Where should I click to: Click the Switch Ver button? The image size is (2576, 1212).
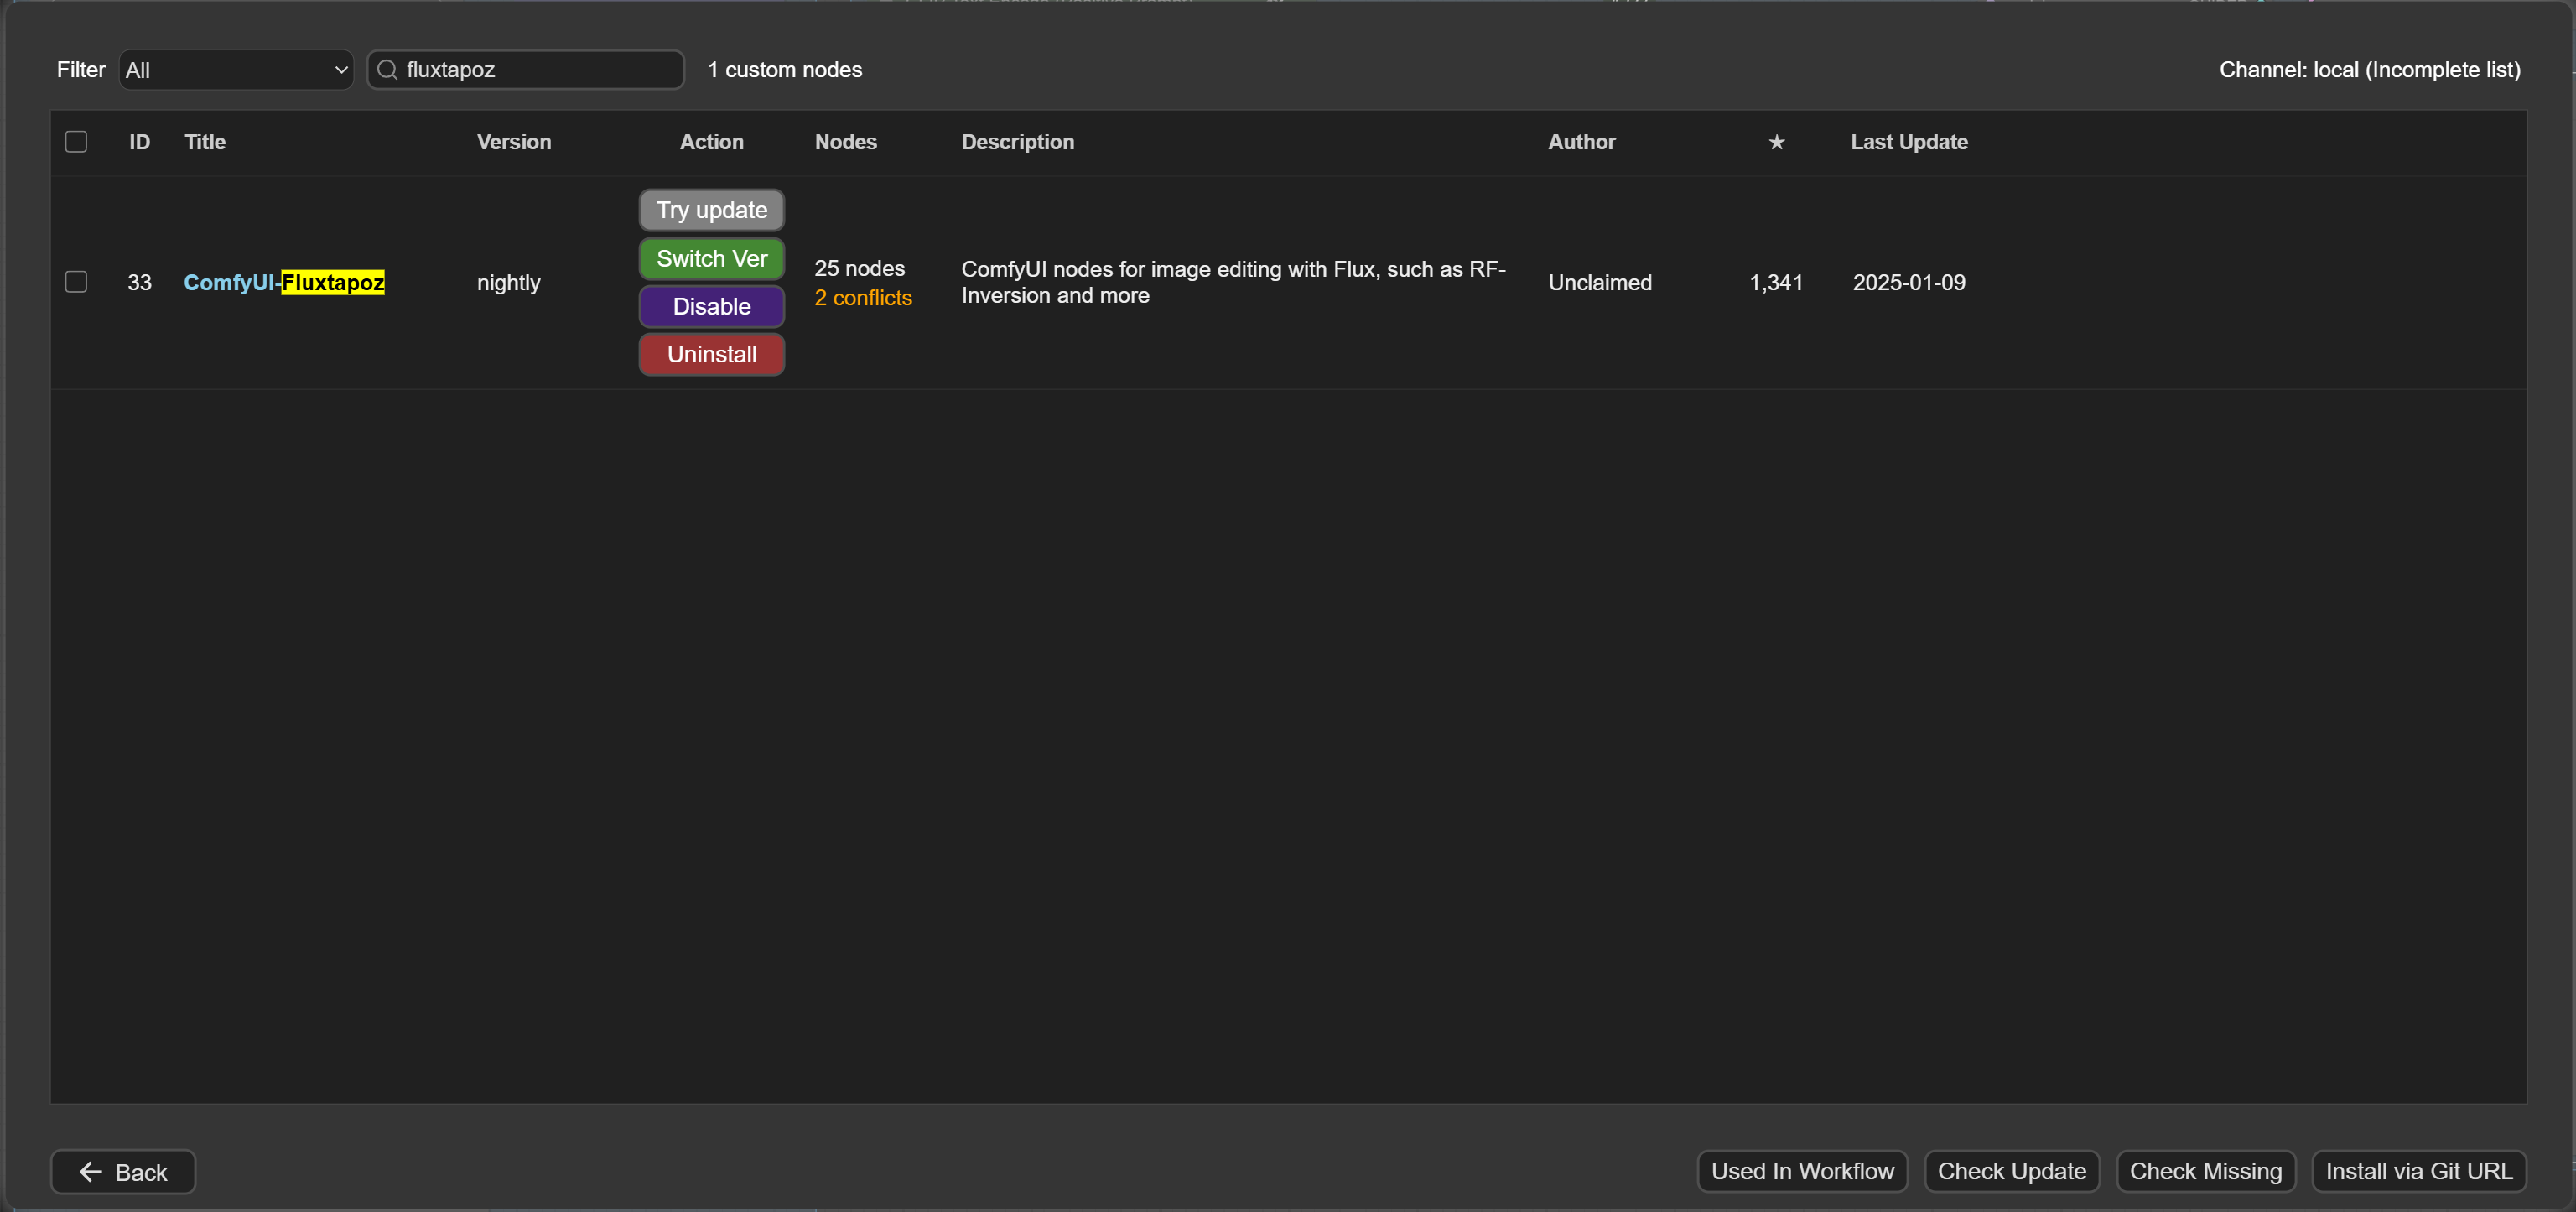coord(711,259)
